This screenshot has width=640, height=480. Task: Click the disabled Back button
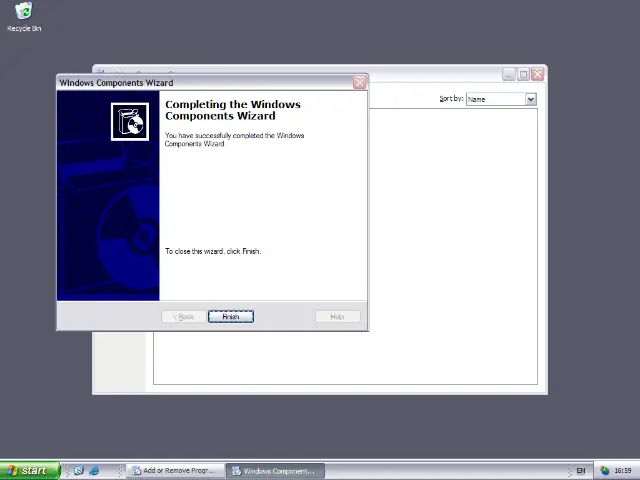[184, 317]
